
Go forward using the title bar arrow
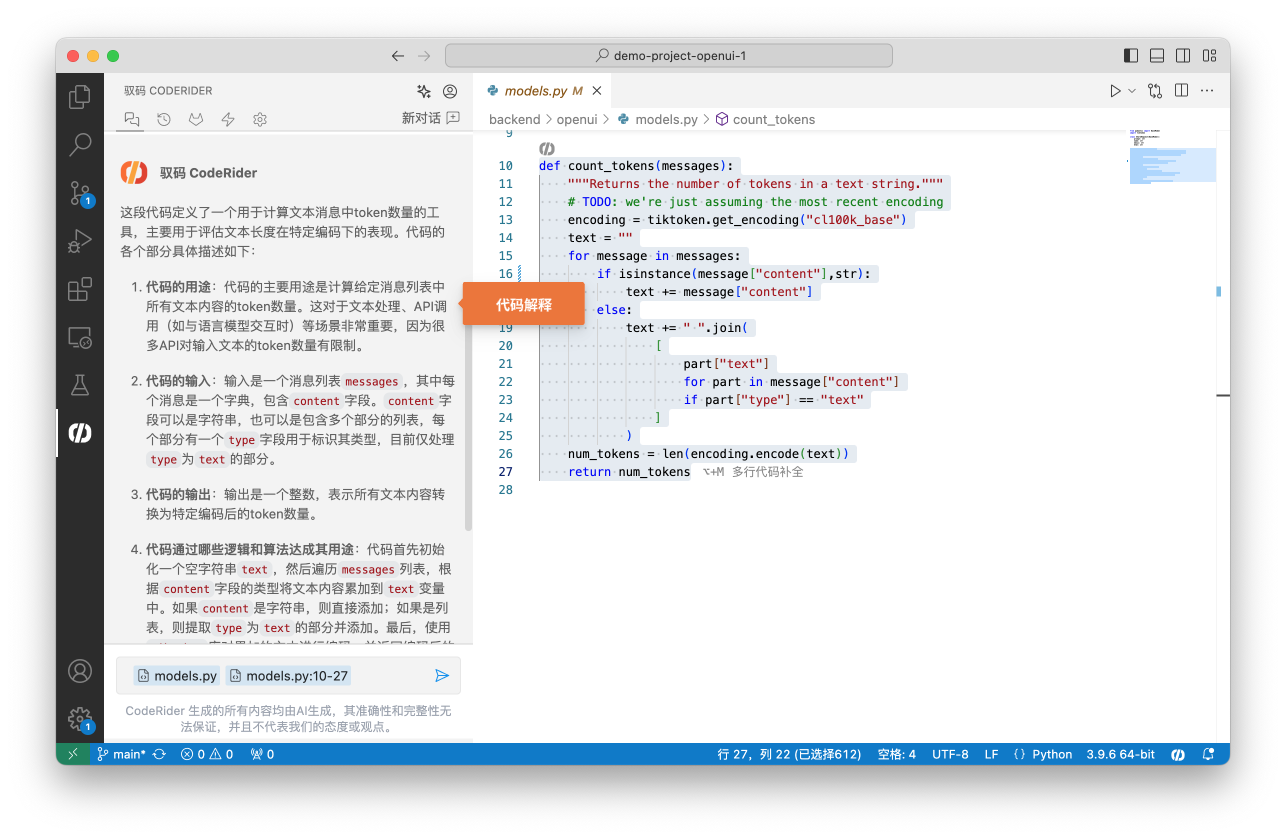point(424,56)
